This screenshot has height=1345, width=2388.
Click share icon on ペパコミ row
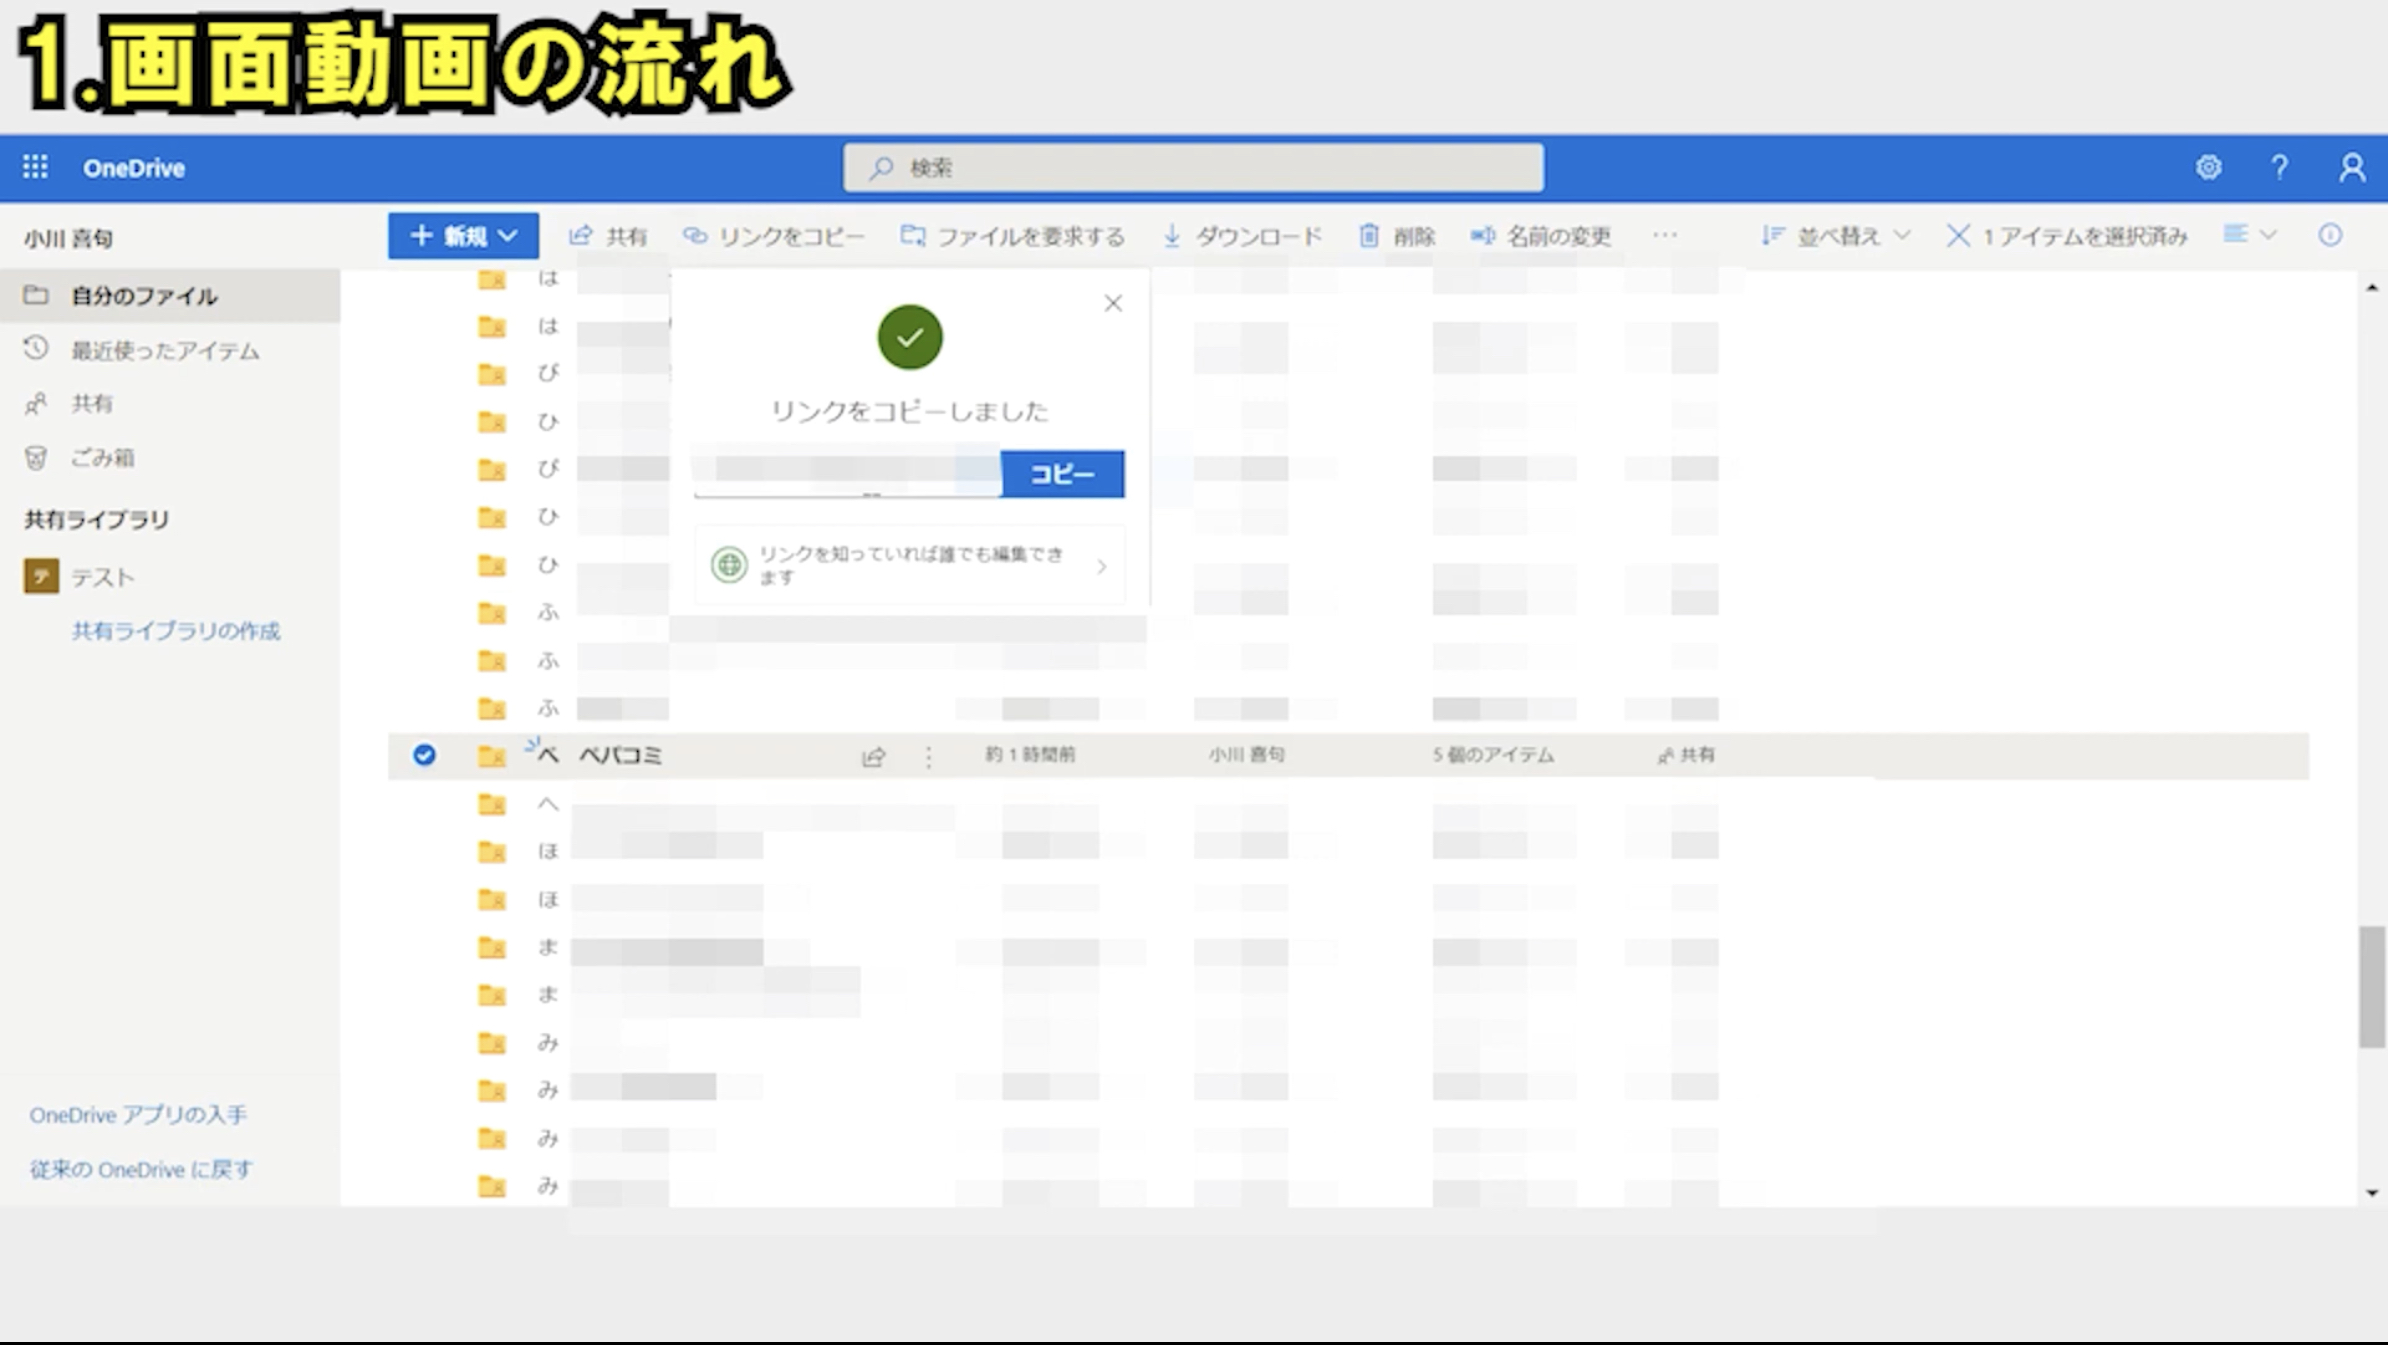pyautogui.click(x=873, y=757)
